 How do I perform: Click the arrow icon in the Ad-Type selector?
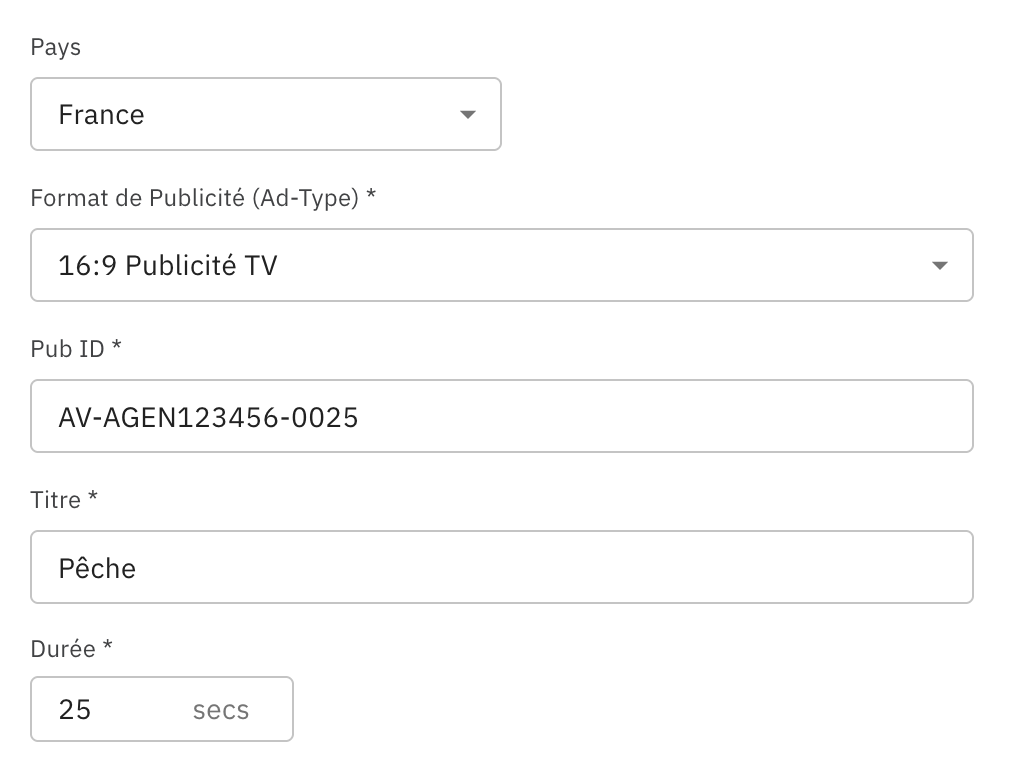tap(939, 266)
